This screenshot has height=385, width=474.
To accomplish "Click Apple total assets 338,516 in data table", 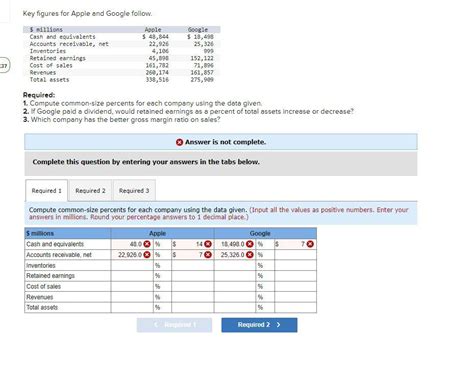I will [x=157, y=80].
